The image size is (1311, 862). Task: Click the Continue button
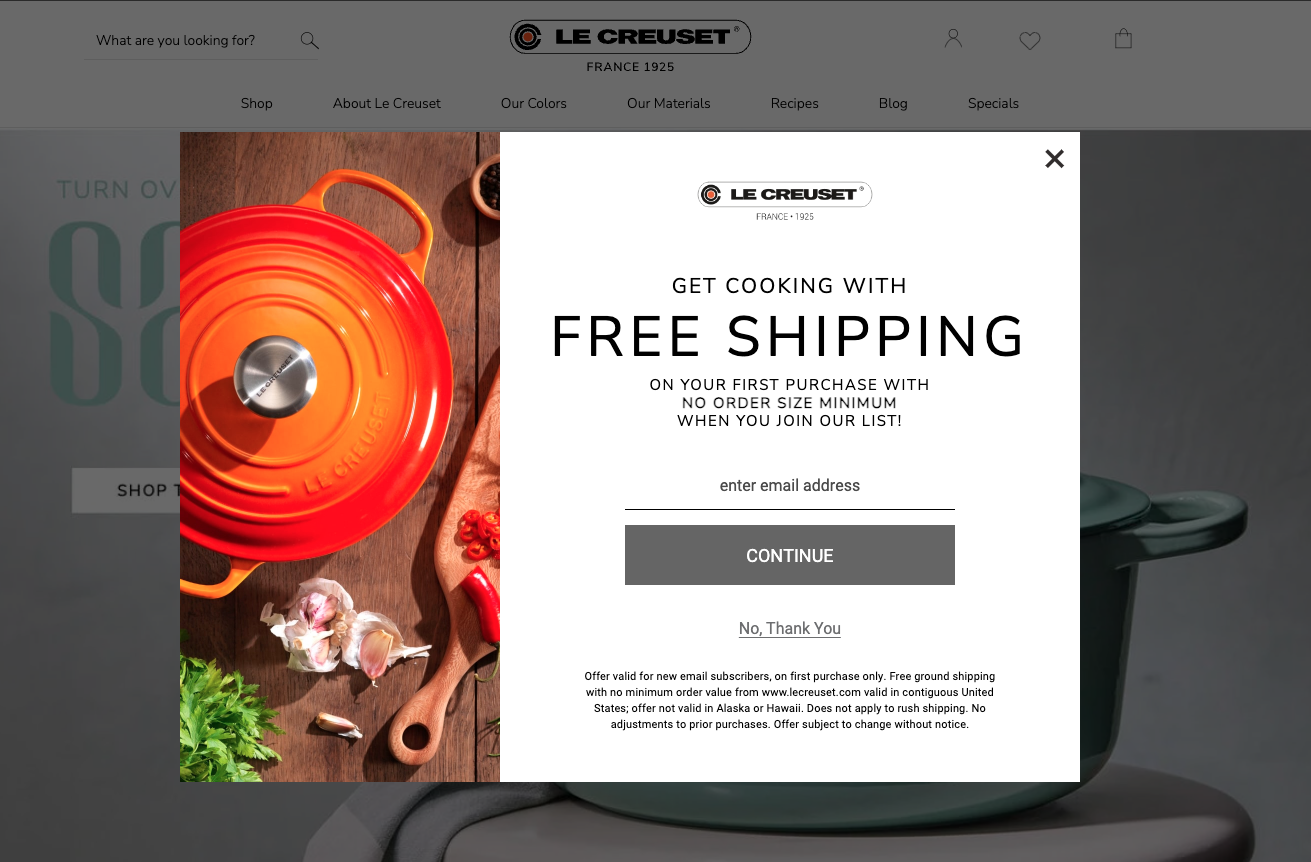point(790,555)
